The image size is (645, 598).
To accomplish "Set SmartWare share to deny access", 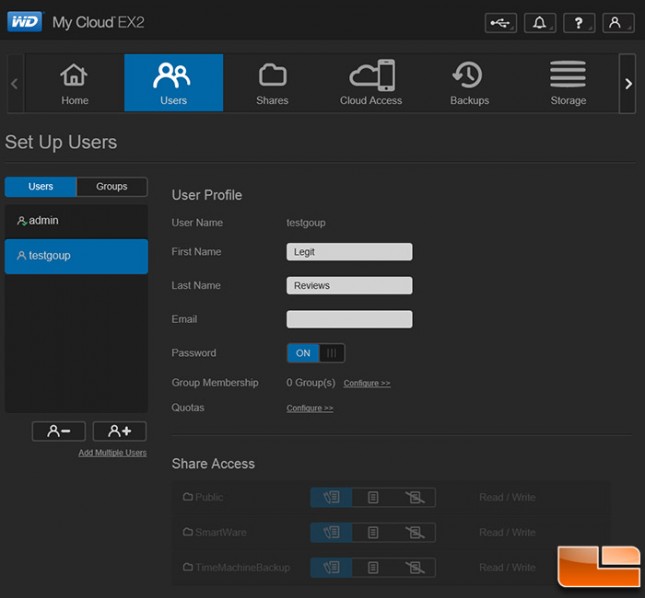I will click(x=415, y=533).
